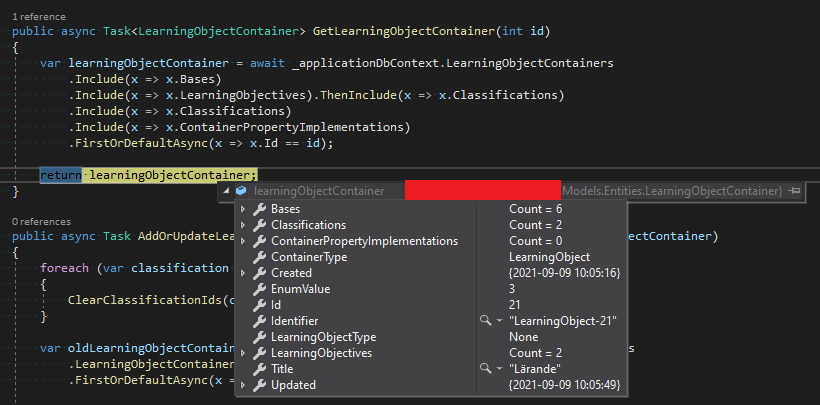
Task: Click the blue object cube icon in datatip header
Action: tap(241, 191)
